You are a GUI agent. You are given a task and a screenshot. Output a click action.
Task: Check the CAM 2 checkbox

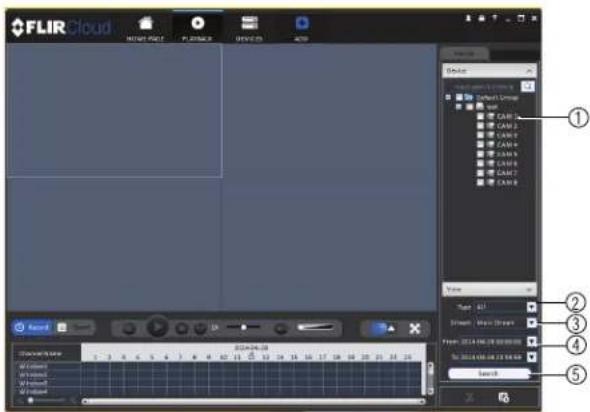pyautogui.click(x=480, y=126)
